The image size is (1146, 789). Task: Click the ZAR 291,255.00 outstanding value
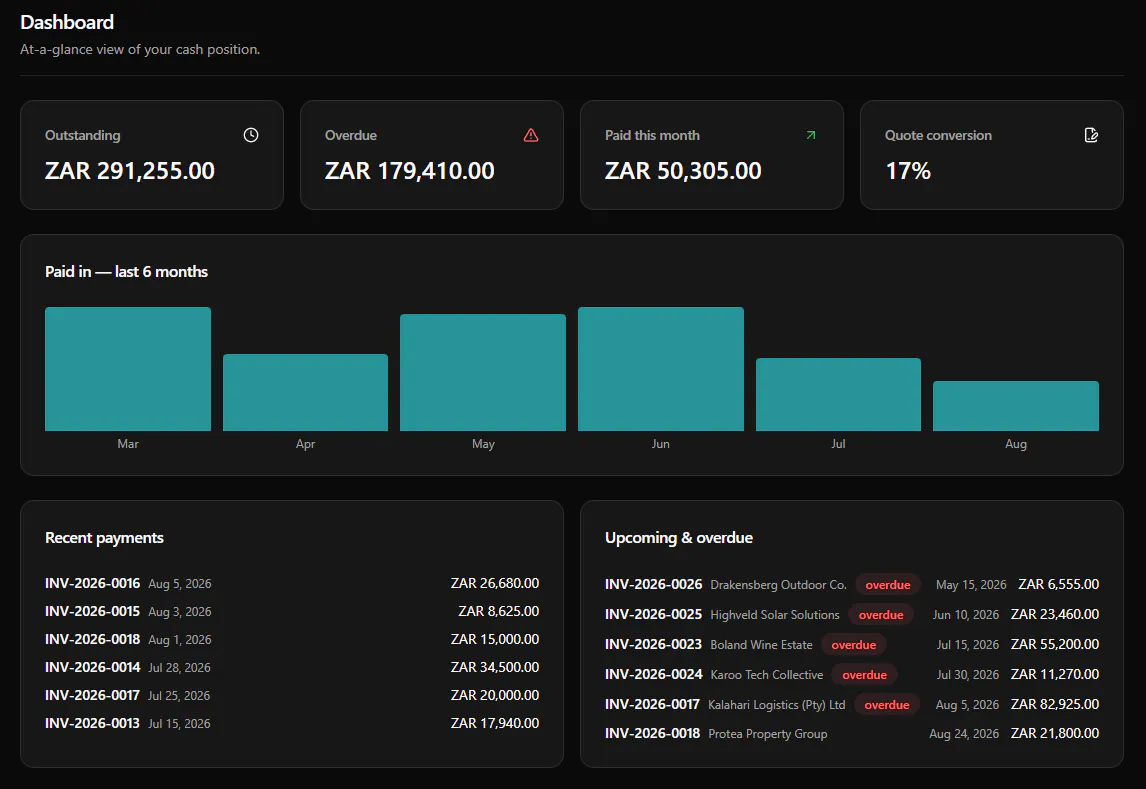[x=130, y=171]
